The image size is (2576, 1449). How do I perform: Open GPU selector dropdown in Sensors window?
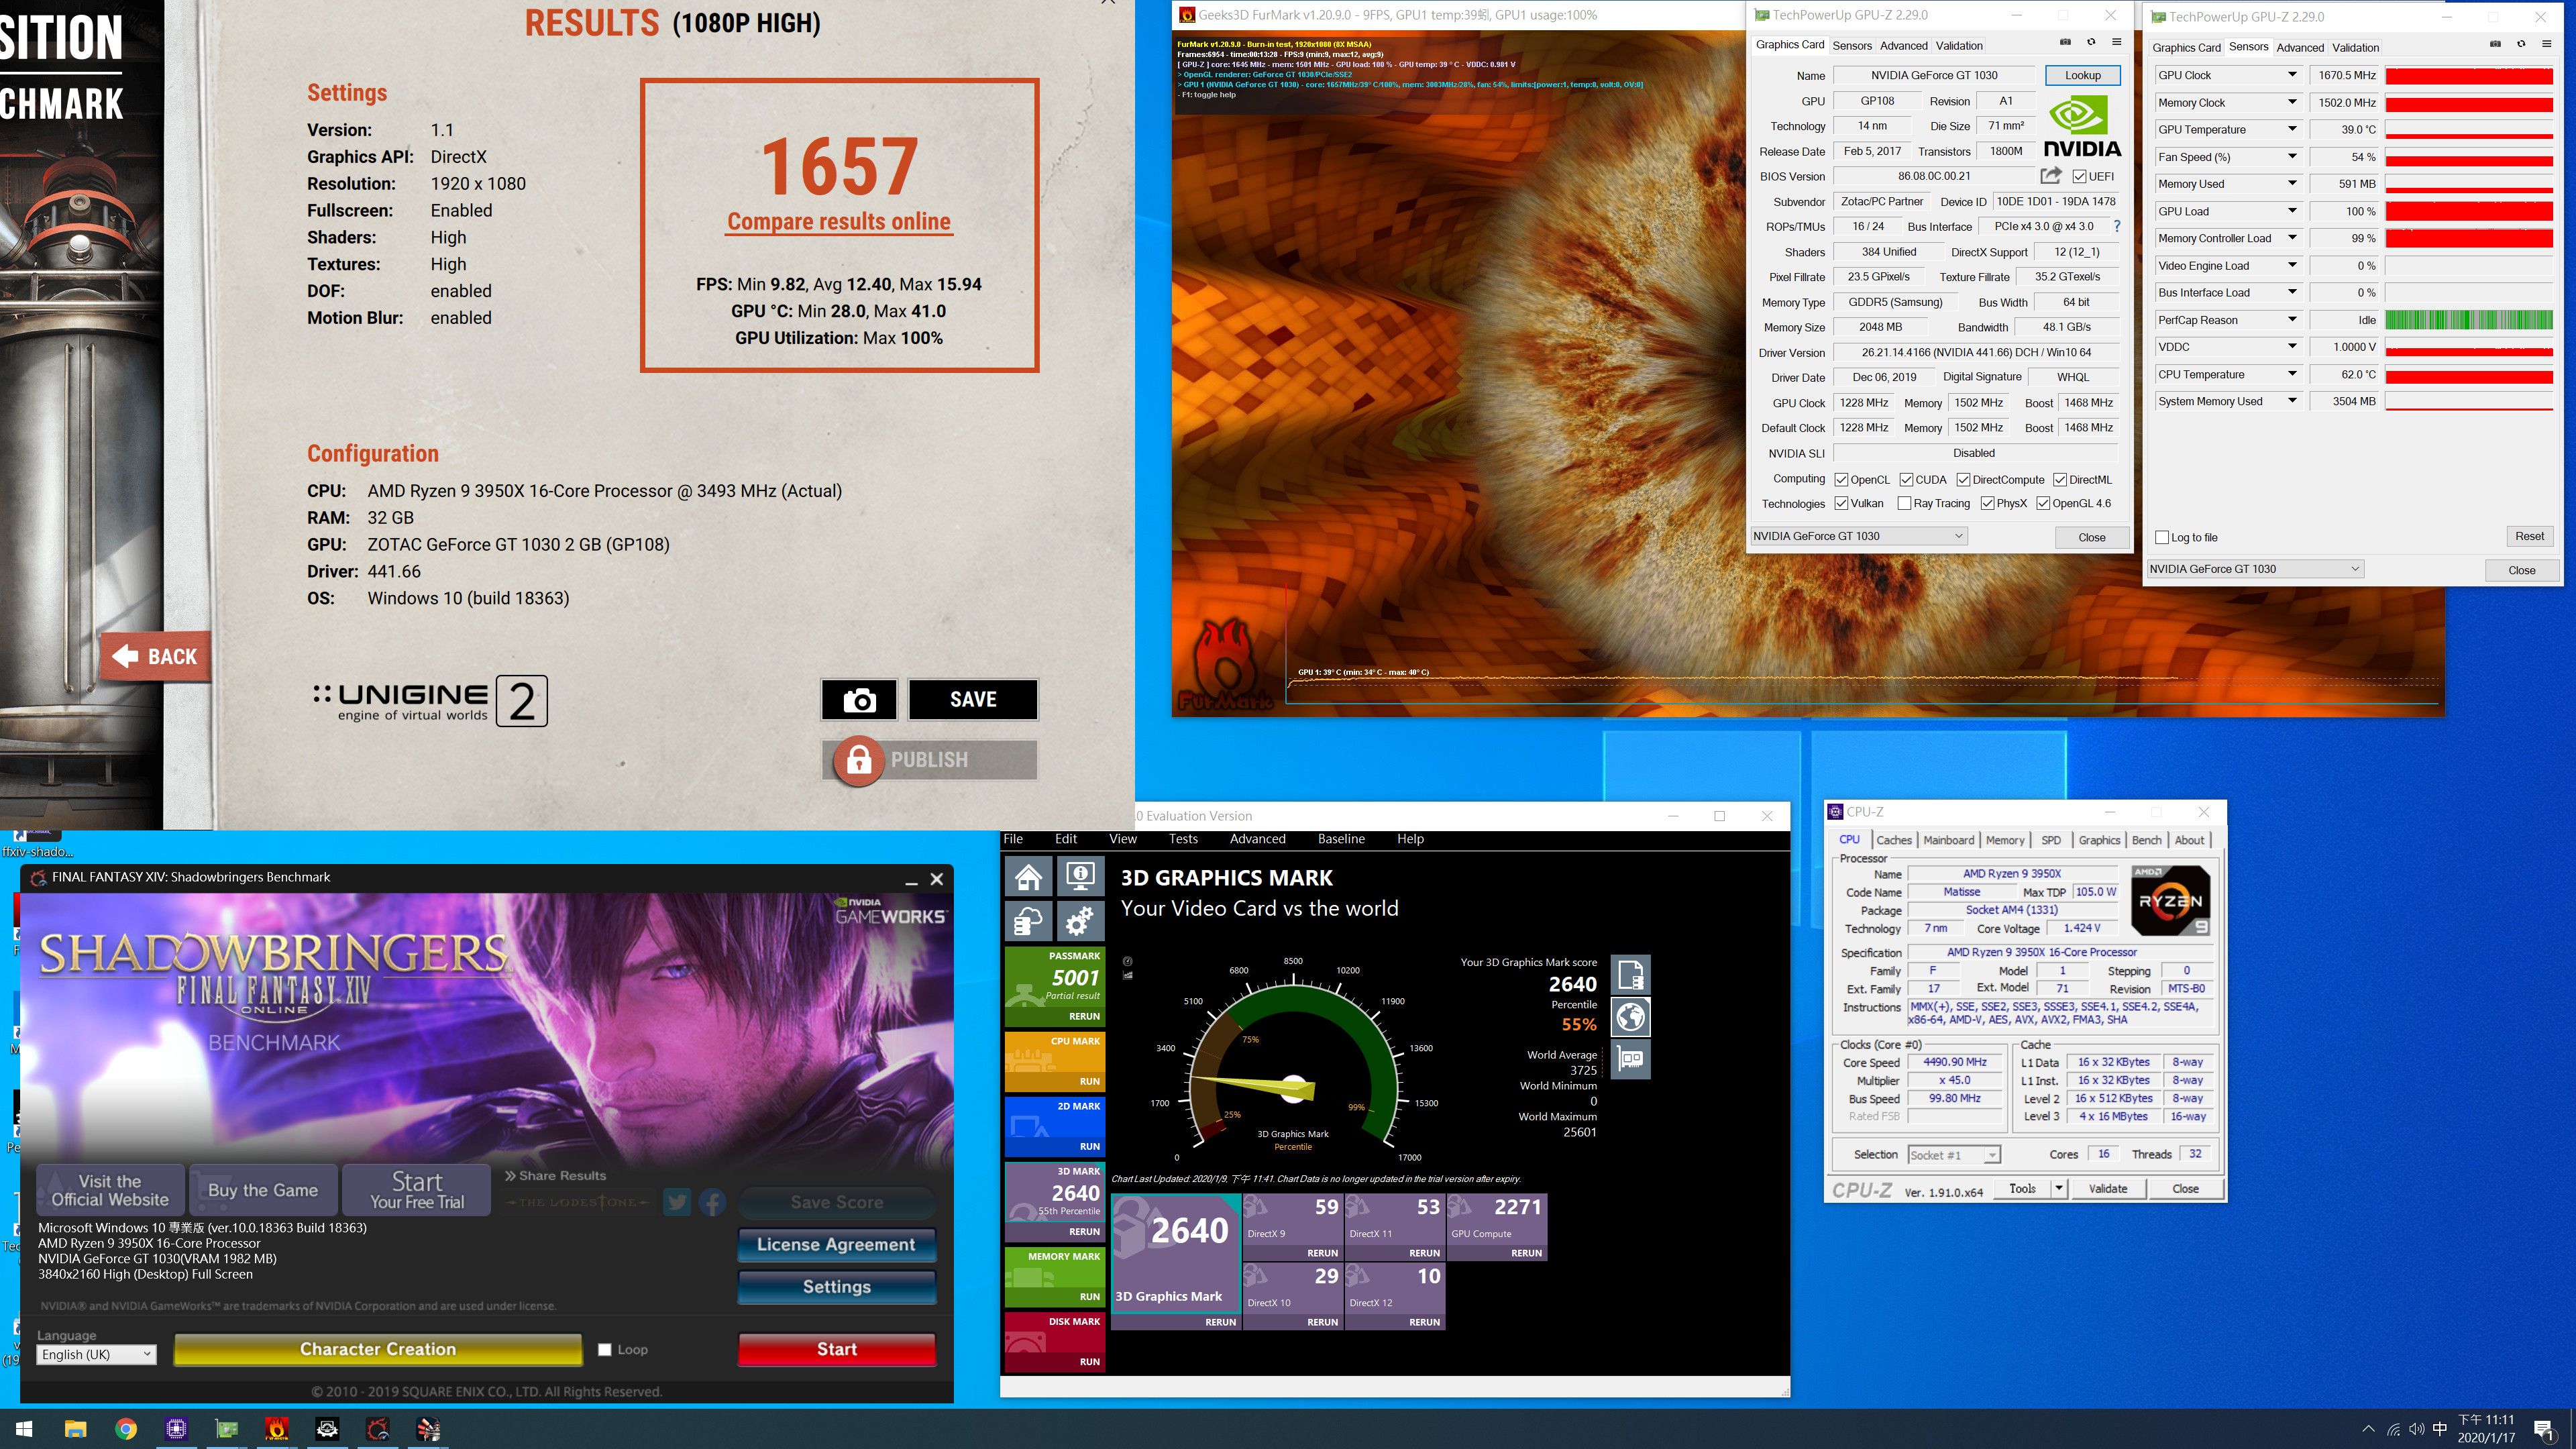click(2255, 569)
